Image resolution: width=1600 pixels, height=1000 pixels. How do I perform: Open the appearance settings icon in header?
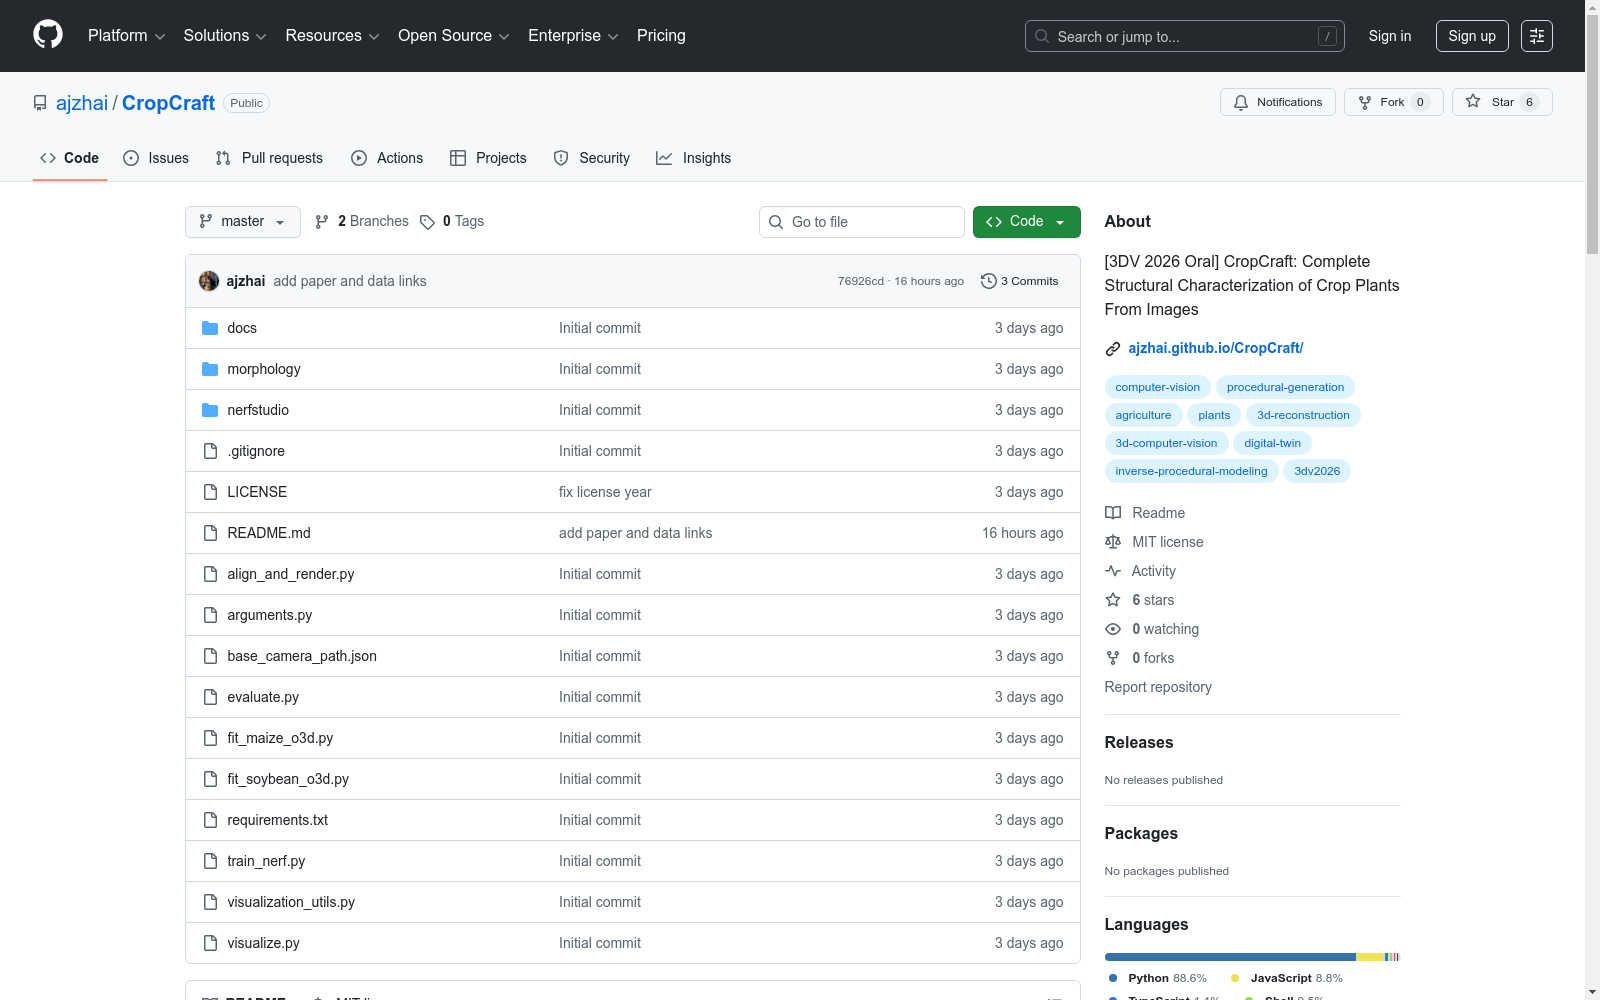point(1537,36)
